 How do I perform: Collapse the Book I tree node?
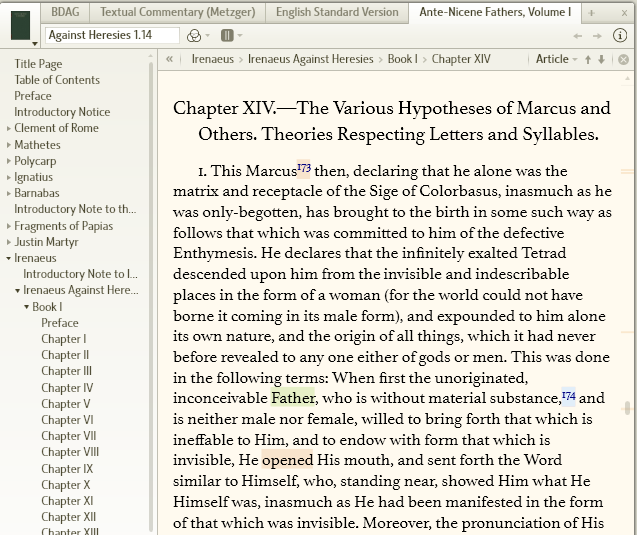(x=26, y=307)
